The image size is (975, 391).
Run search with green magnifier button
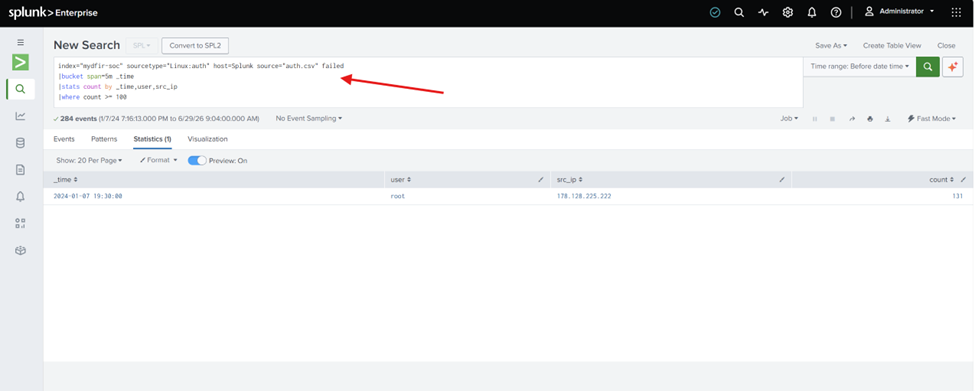tap(928, 67)
